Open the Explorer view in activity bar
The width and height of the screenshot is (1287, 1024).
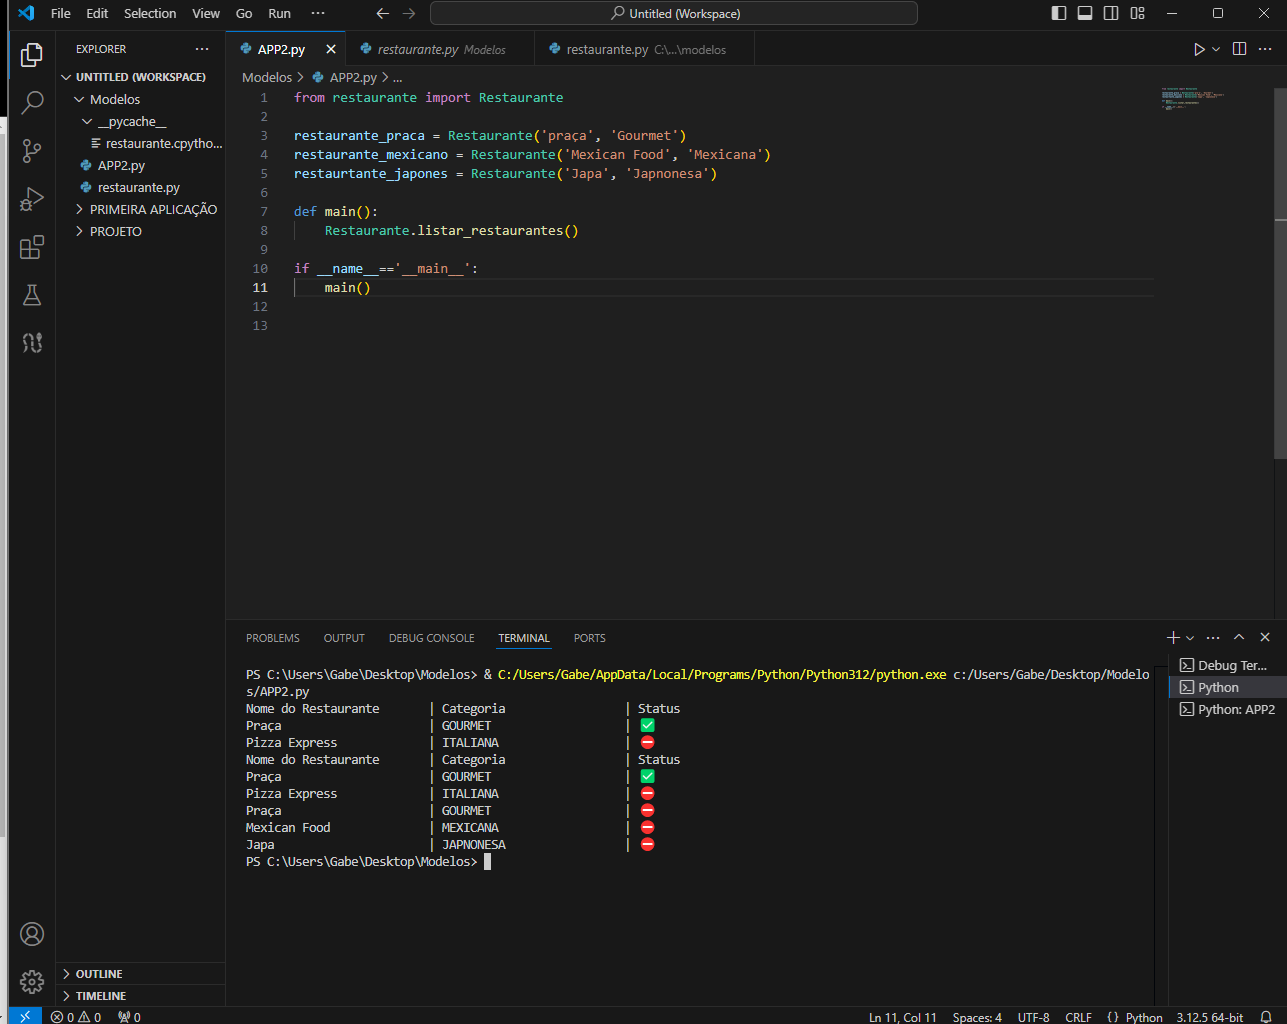point(32,54)
